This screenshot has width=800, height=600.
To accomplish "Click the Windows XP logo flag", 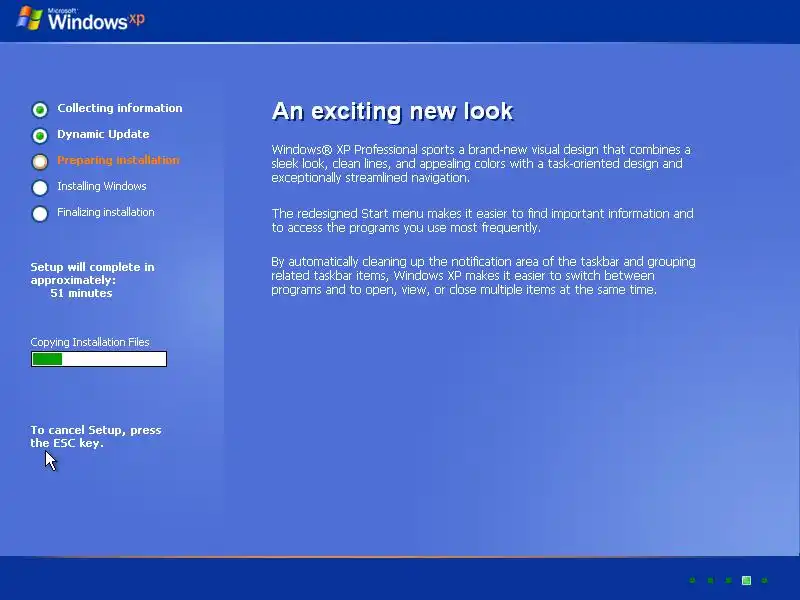I will pos(30,18).
